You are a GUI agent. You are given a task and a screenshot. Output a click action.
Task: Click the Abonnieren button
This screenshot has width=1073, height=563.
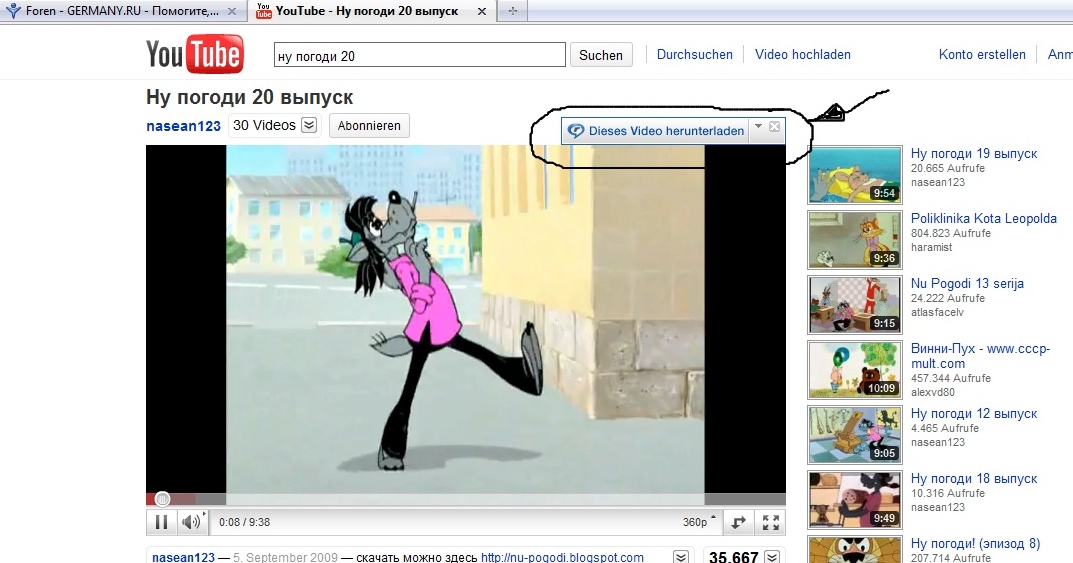(369, 126)
